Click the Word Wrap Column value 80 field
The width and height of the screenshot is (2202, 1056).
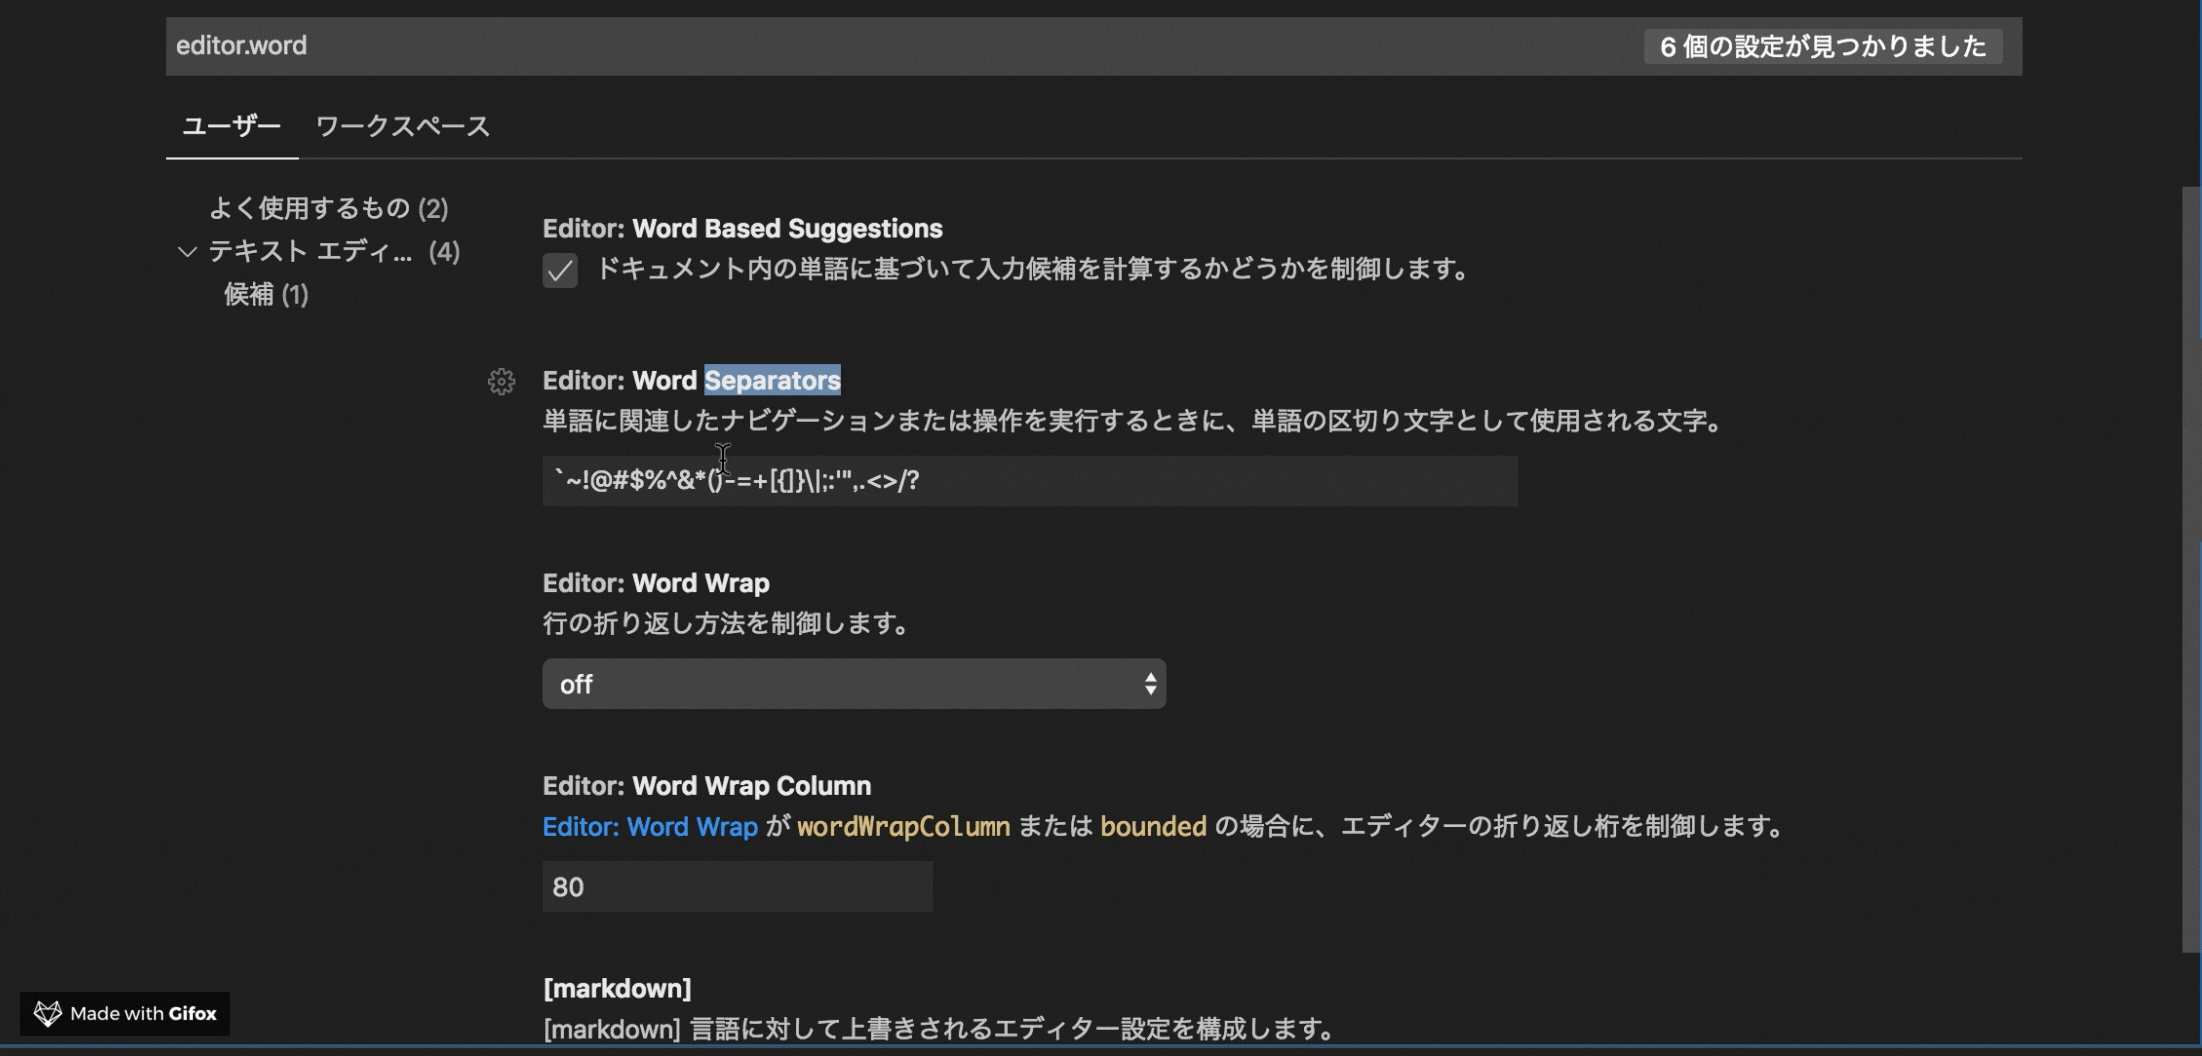738,887
